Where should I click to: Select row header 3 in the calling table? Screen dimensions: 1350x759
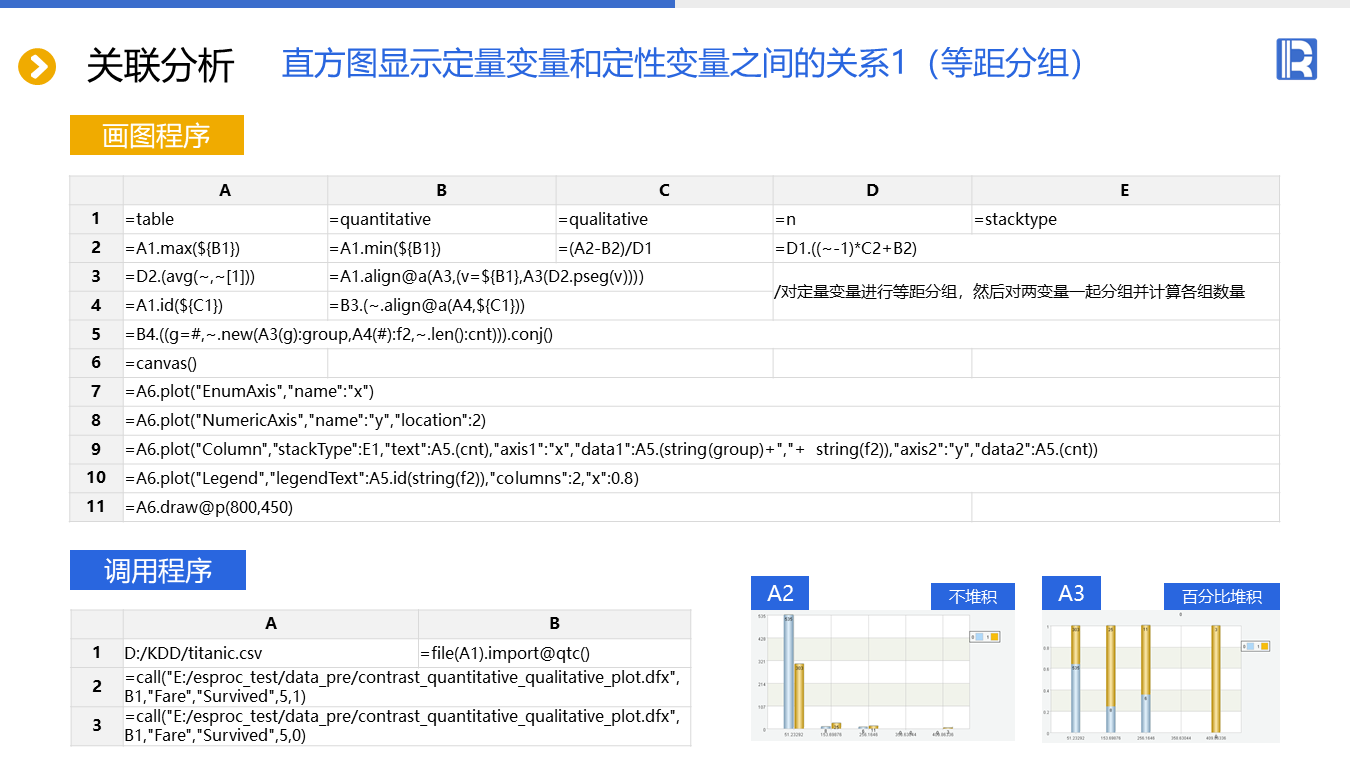[96, 726]
